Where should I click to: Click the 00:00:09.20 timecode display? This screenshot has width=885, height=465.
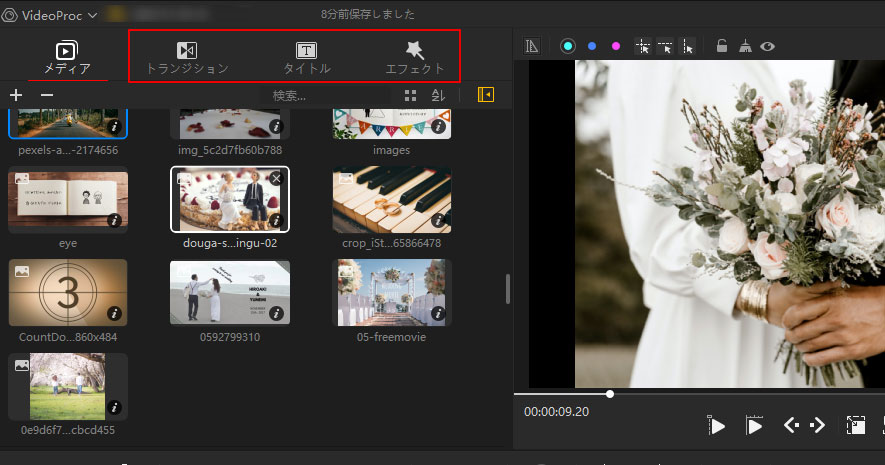click(556, 412)
